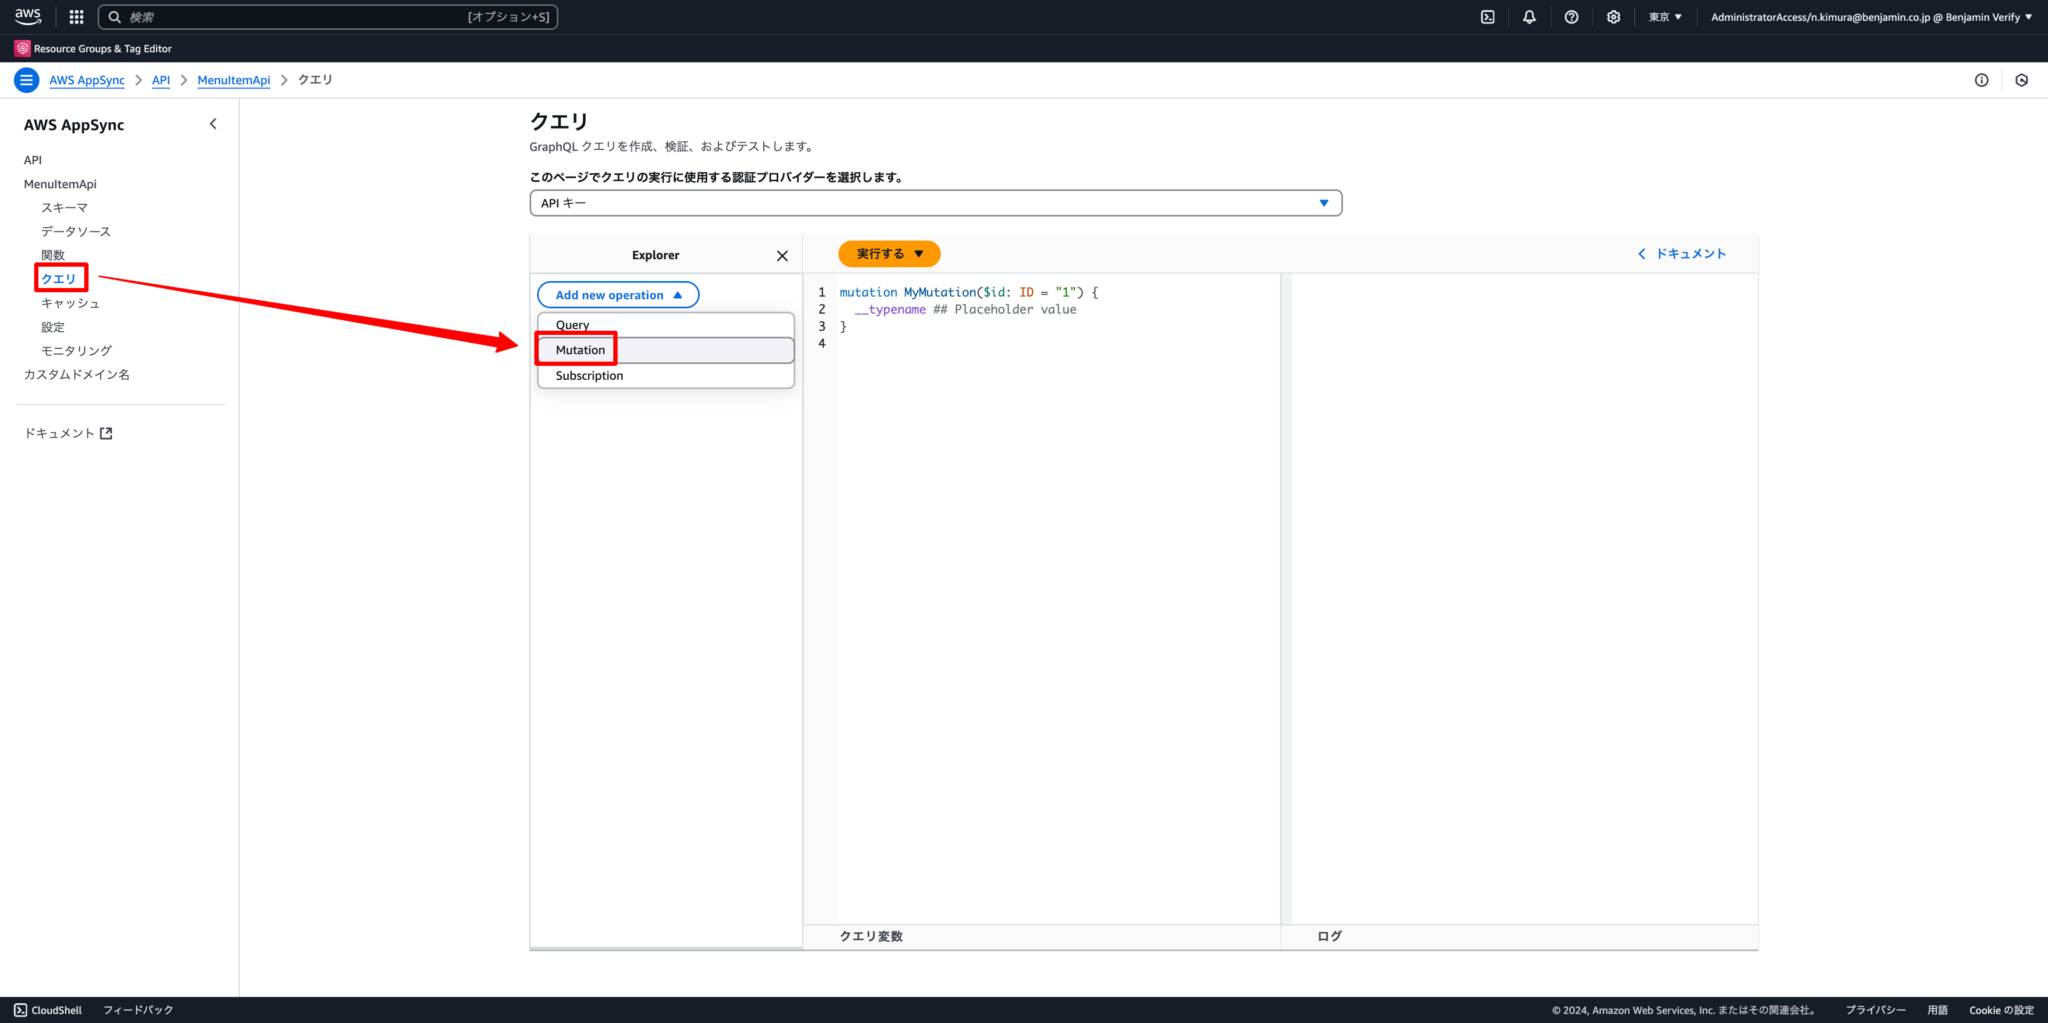Close the Explorer panel
Screen dimensions: 2048x1023
click(x=781, y=255)
